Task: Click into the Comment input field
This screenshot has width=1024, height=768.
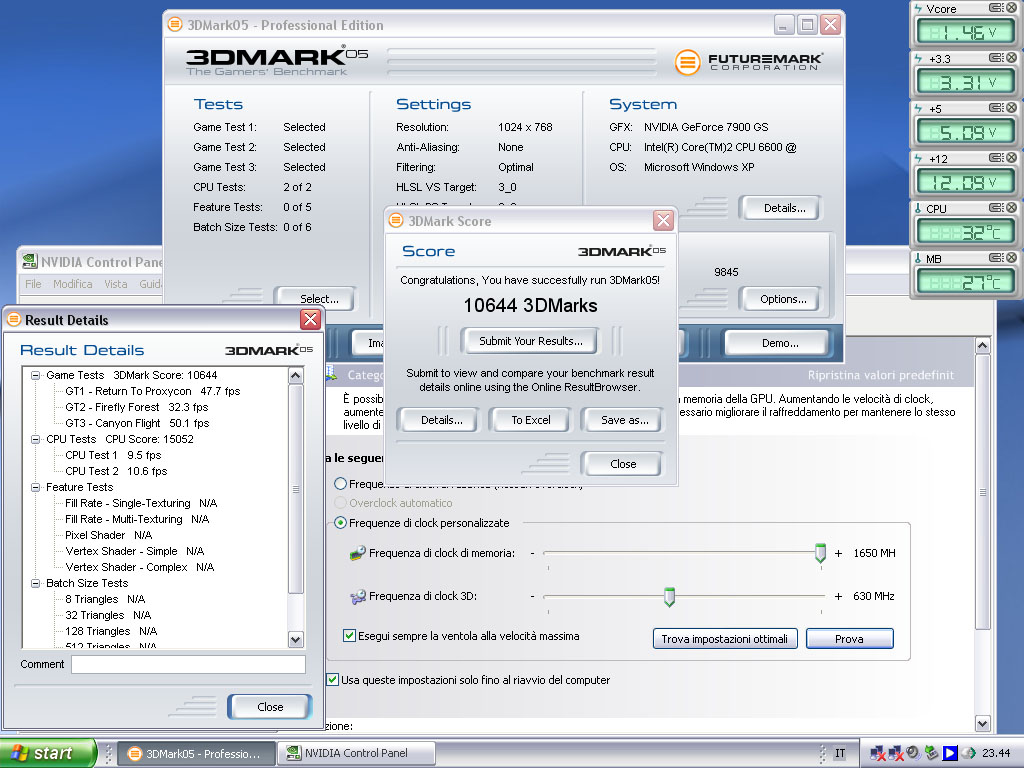Action: [x=188, y=664]
